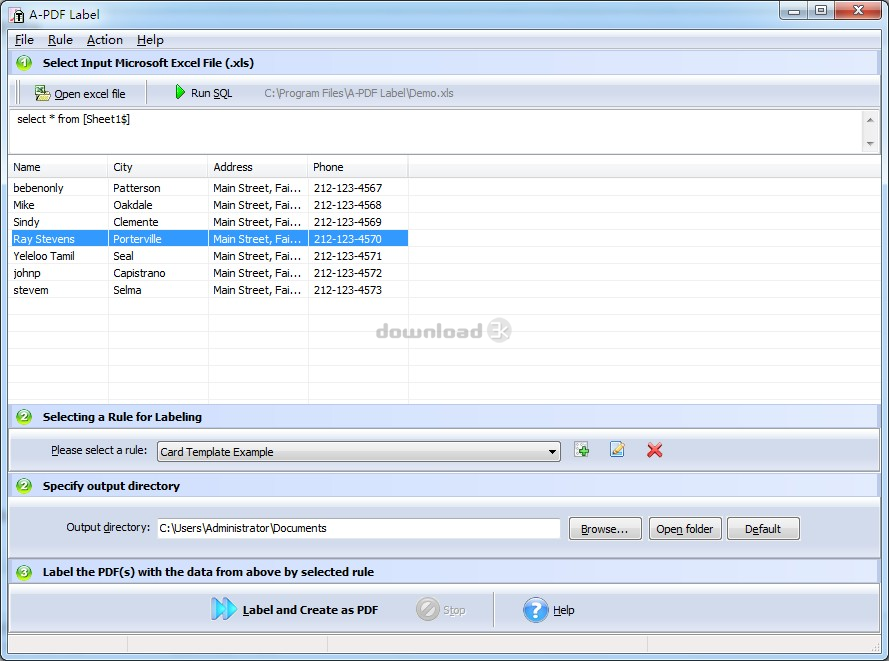Click the Selma city cell

coord(127,290)
